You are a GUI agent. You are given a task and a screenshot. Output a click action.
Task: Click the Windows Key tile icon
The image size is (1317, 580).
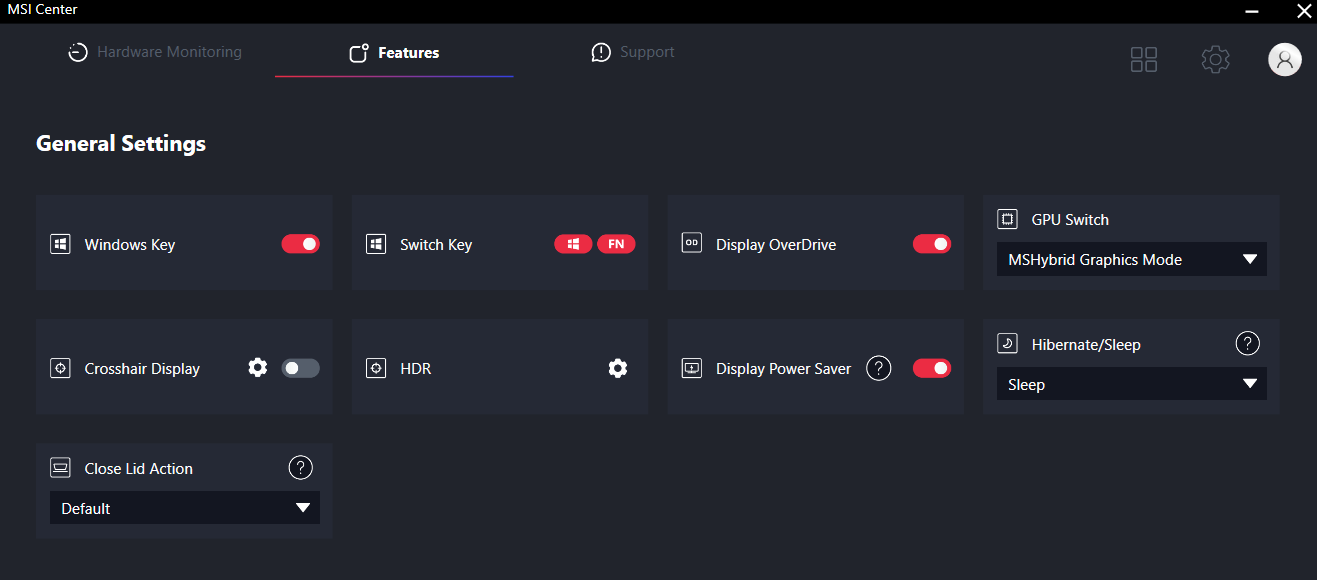[x=61, y=244]
